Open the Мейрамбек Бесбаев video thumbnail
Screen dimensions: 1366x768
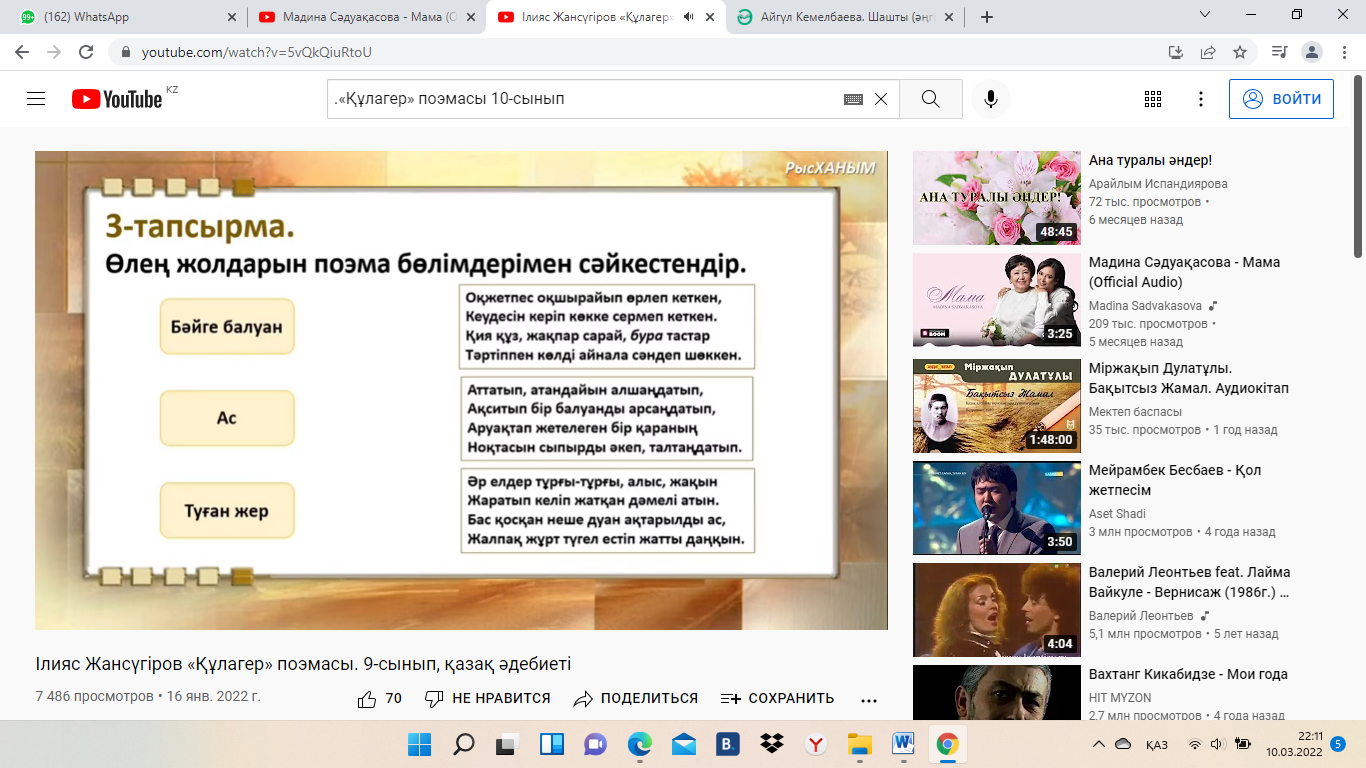997,508
